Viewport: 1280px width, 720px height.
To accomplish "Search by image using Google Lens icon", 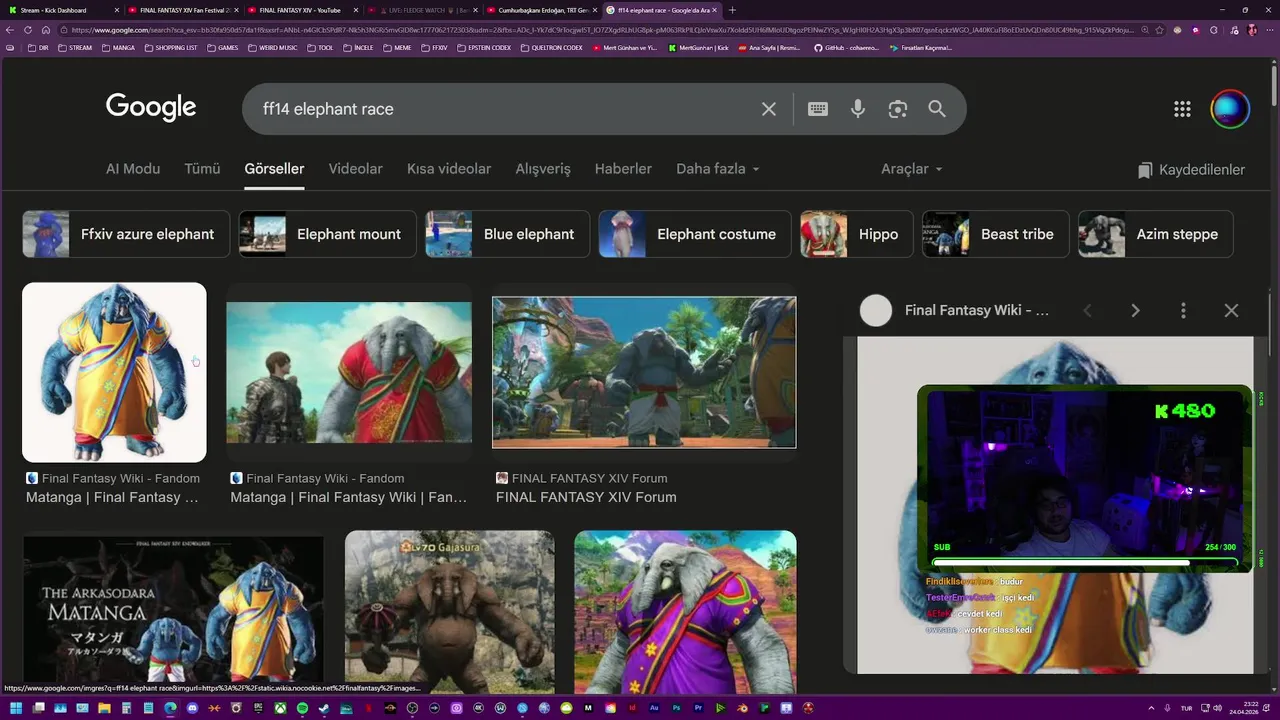I will tap(898, 109).
